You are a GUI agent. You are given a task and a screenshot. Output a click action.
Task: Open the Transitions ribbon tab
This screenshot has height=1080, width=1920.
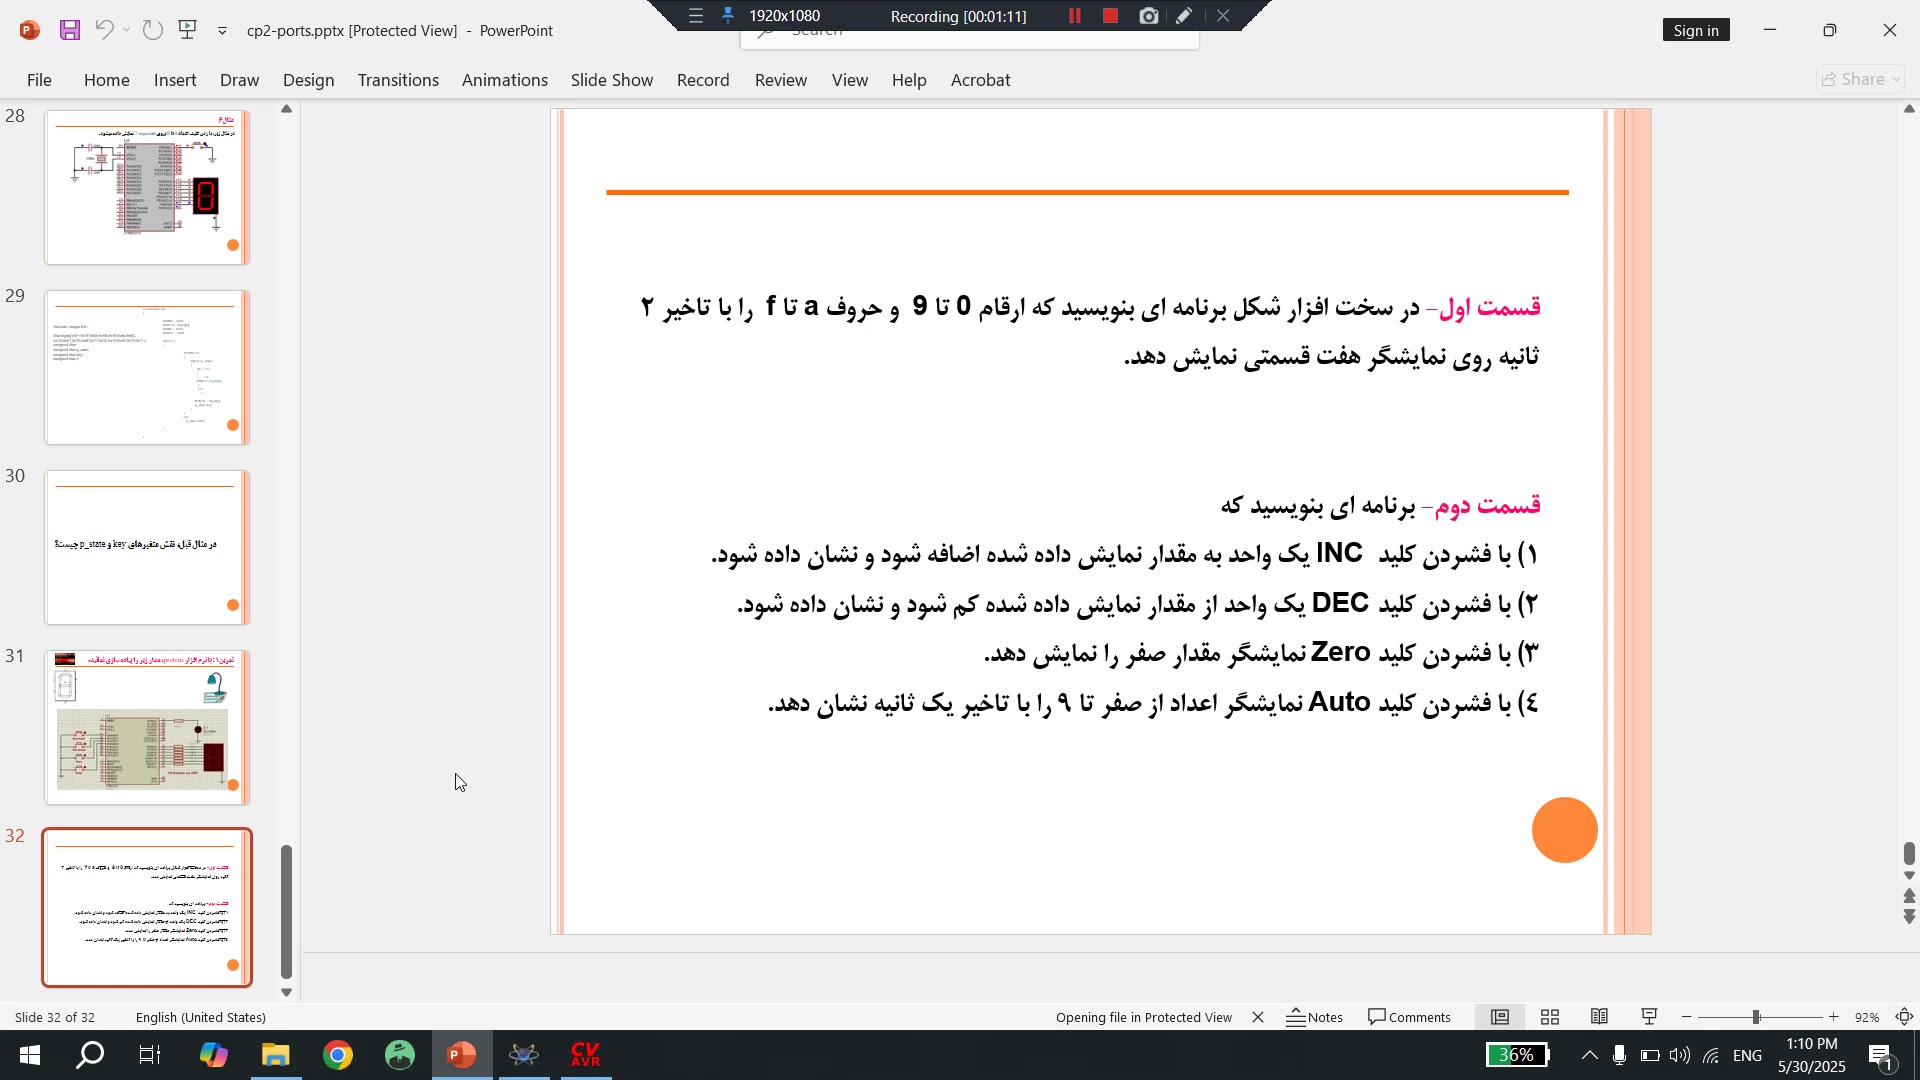[x=398, y=80]
